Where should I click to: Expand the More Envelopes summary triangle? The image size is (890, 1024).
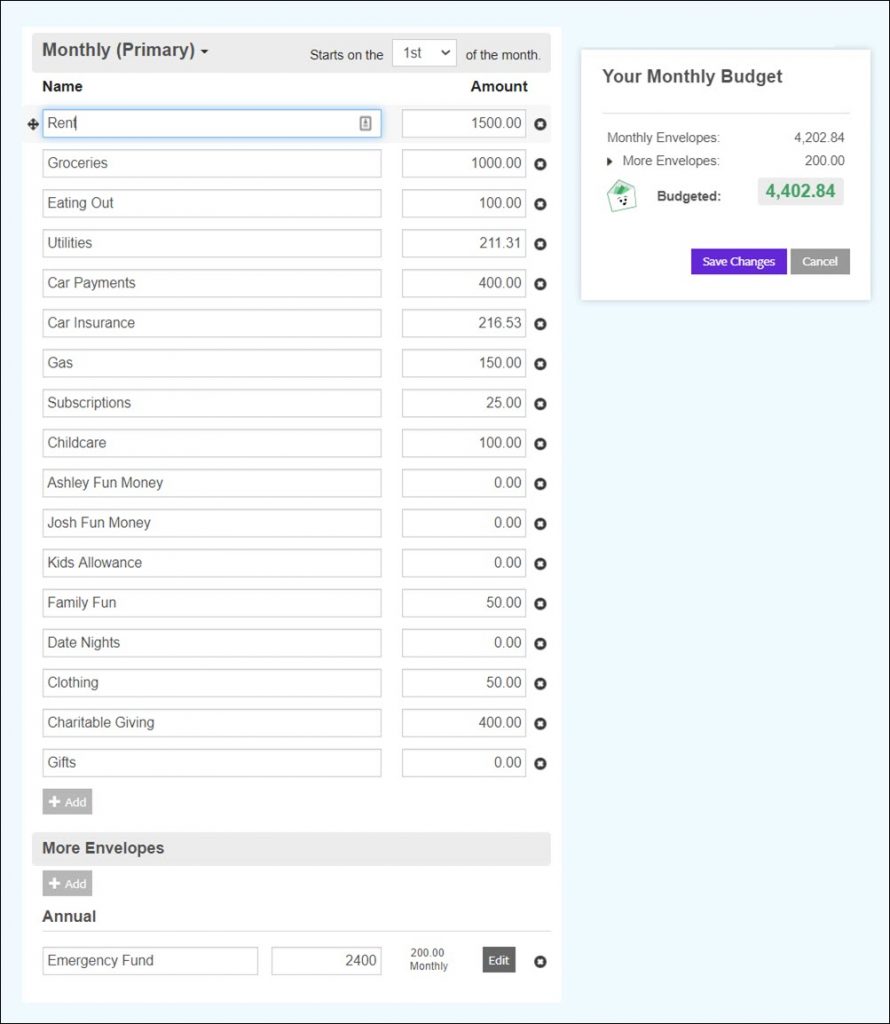[609, 161]
